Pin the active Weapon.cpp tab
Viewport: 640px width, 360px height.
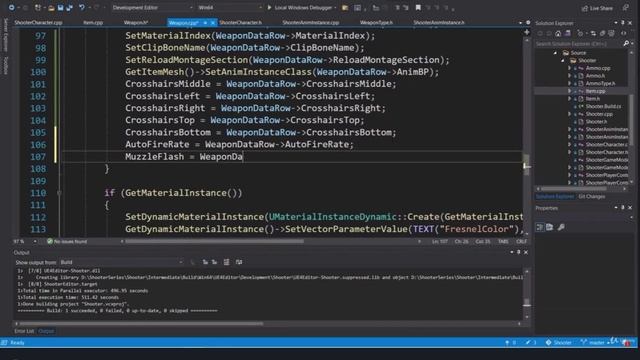coord(205,23)
